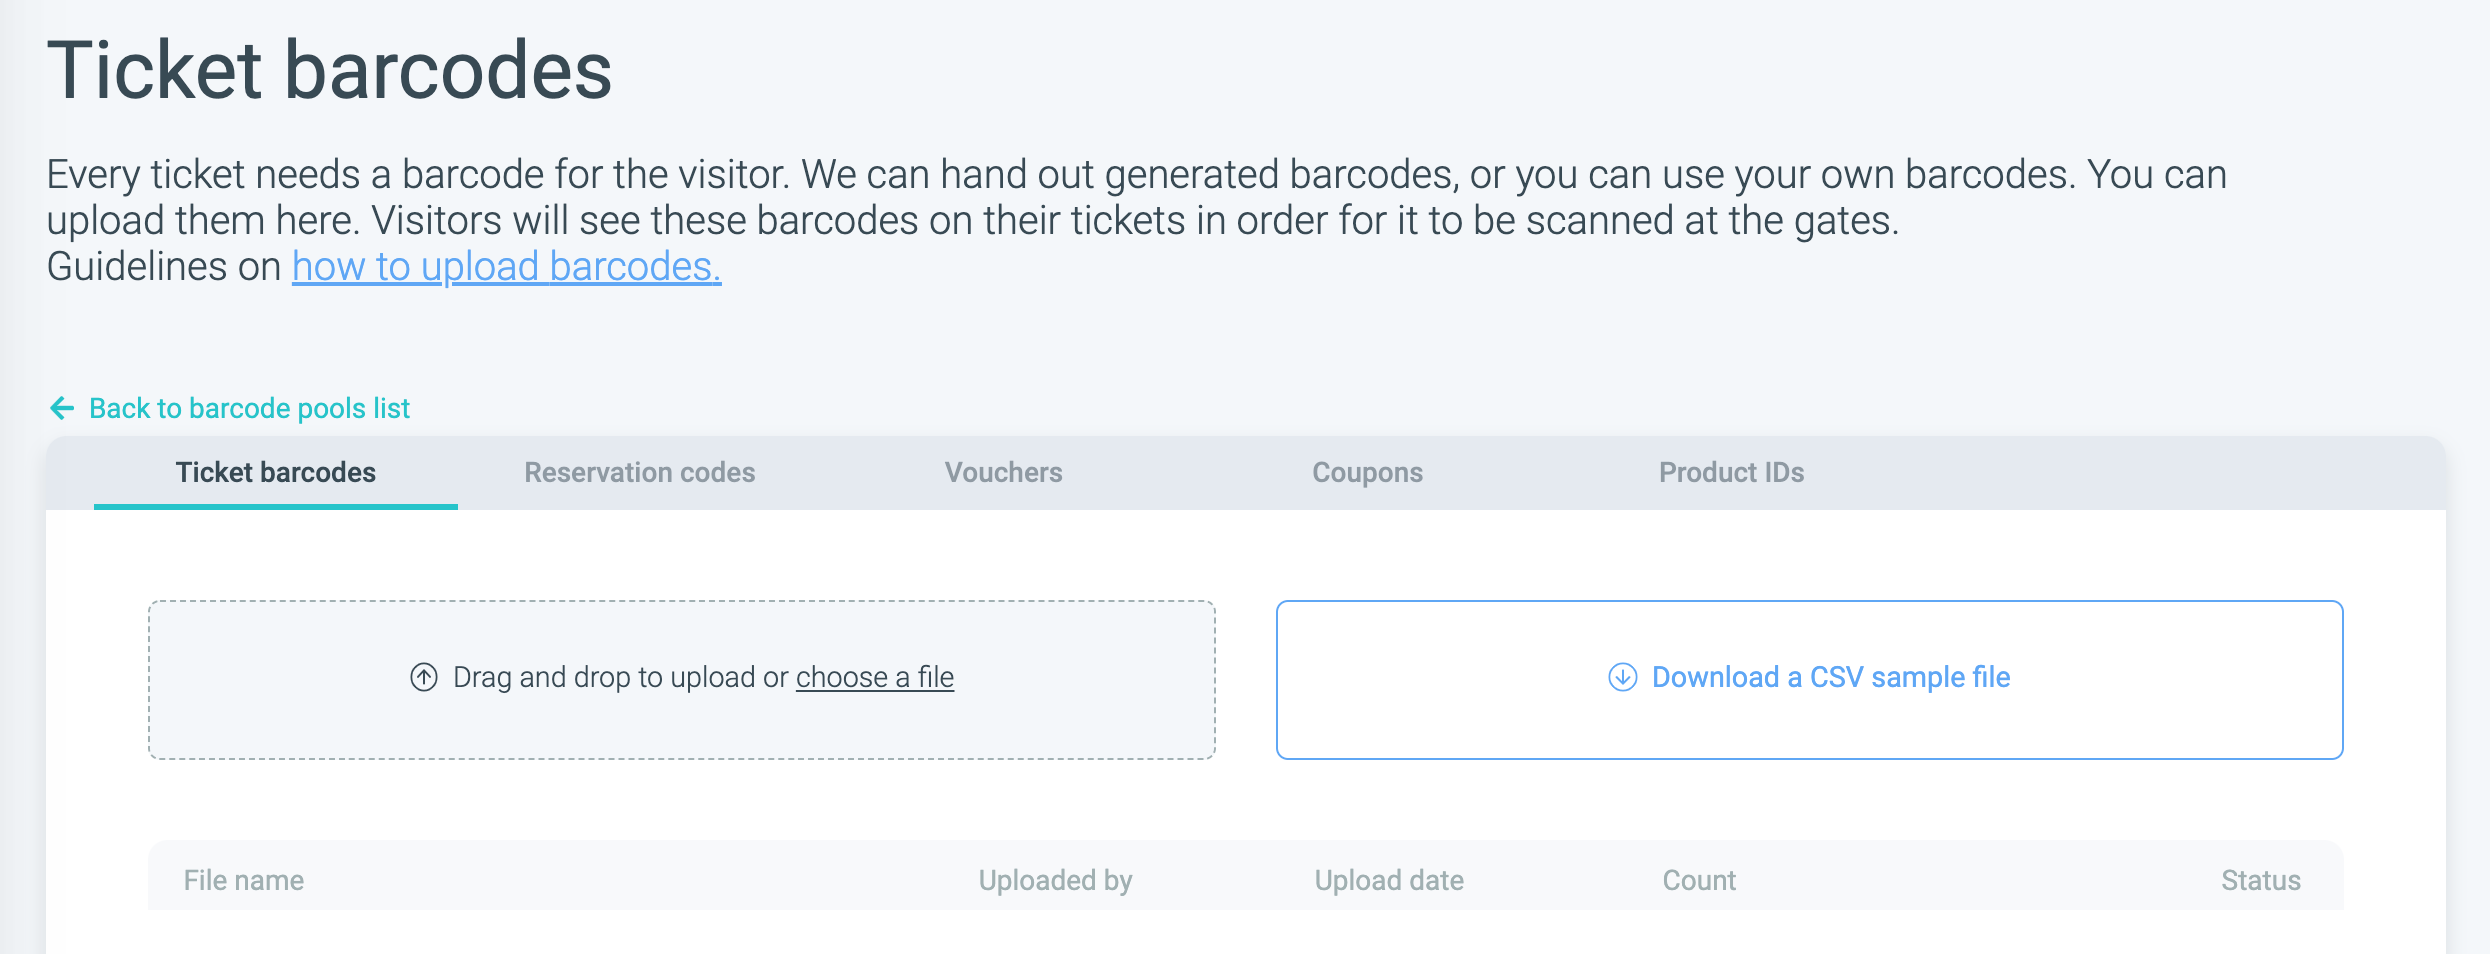
Task: Click 'Download a CSV sample file' text
Action: [1830, 677]
